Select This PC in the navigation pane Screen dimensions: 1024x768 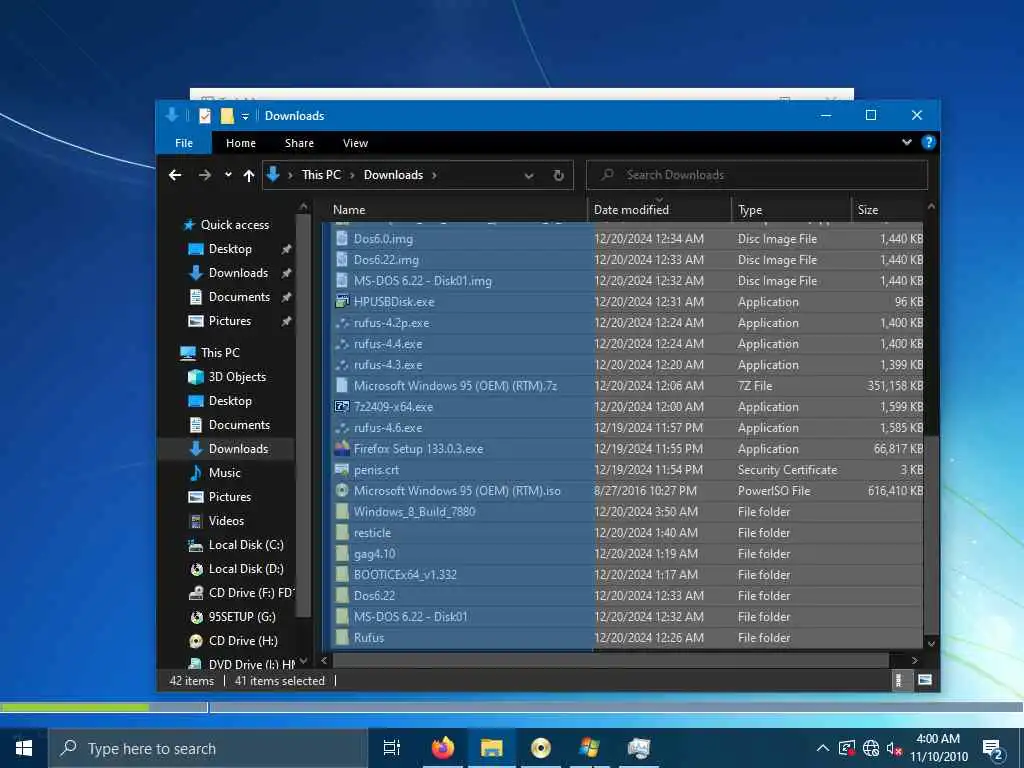pyautogui.click(x=220, y=353)
